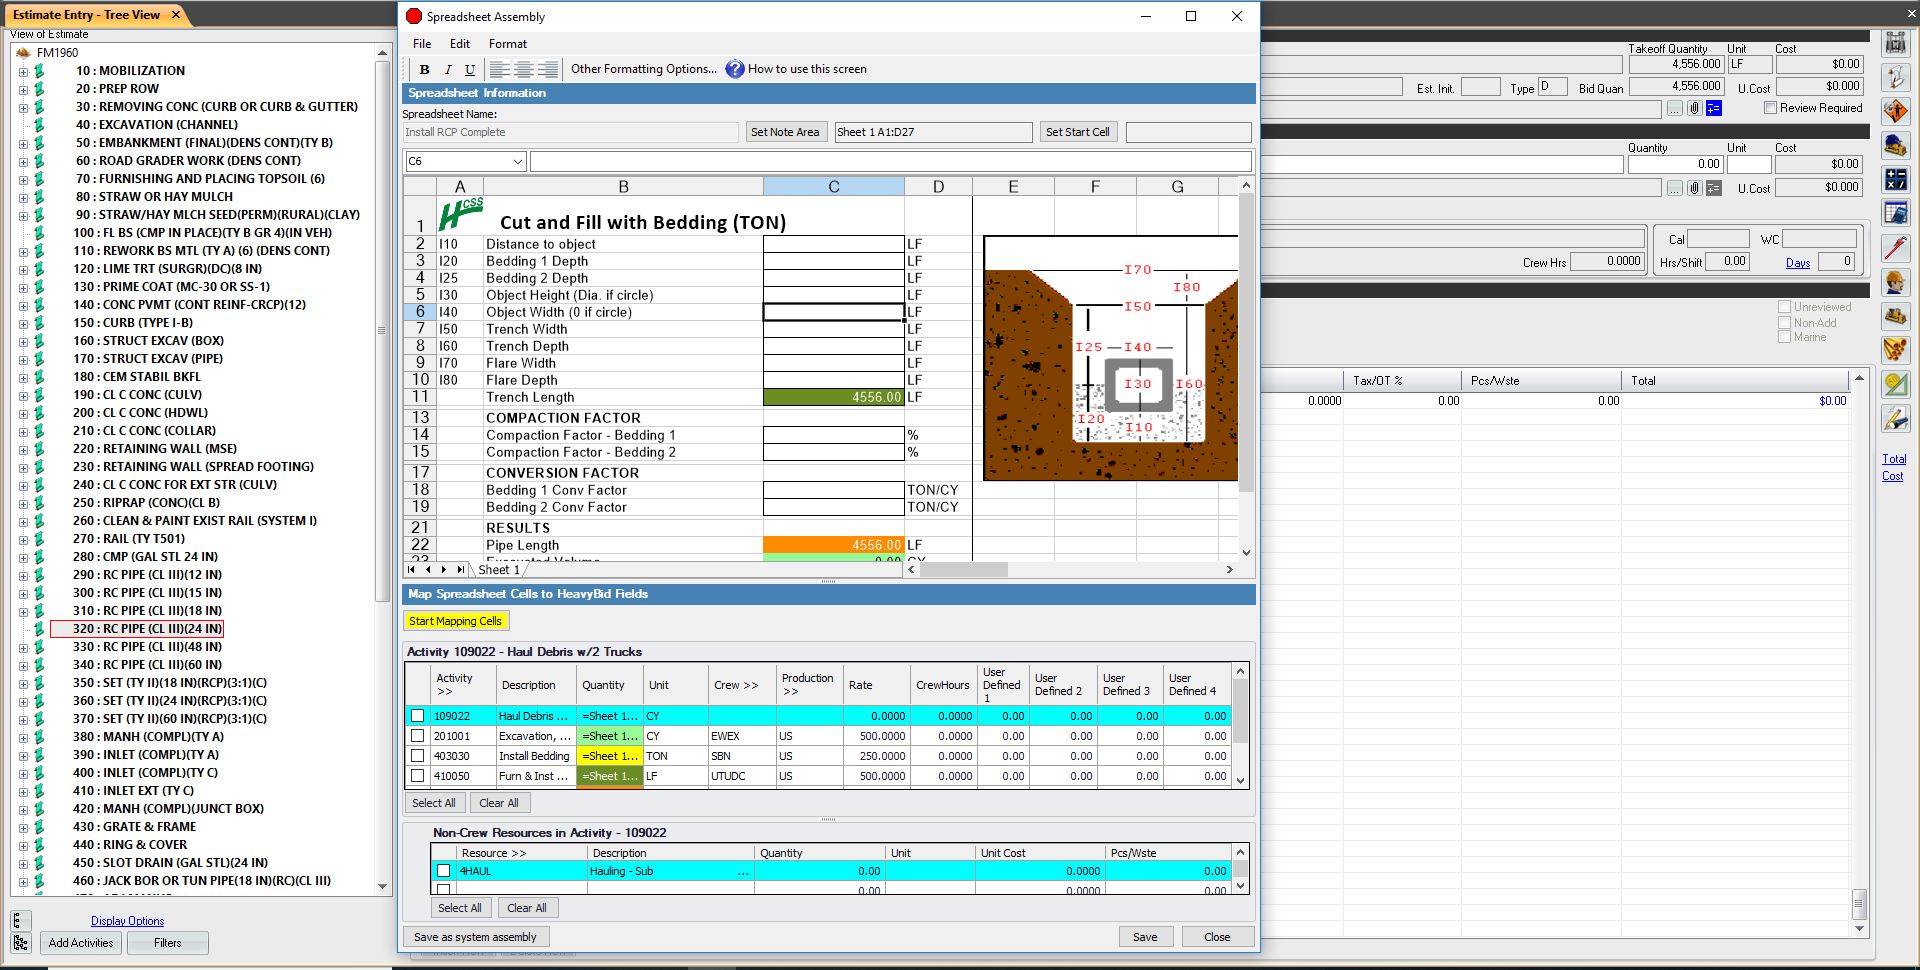Toggle underline formatting button
Screen dimensions: 1920x970
pos(470,69)
